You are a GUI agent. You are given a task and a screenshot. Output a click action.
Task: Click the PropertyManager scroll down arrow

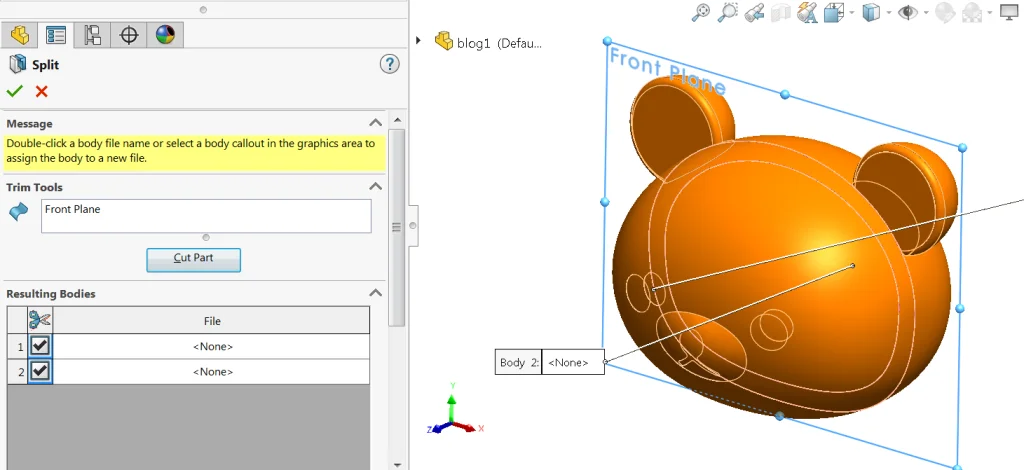tap(398, 464)
